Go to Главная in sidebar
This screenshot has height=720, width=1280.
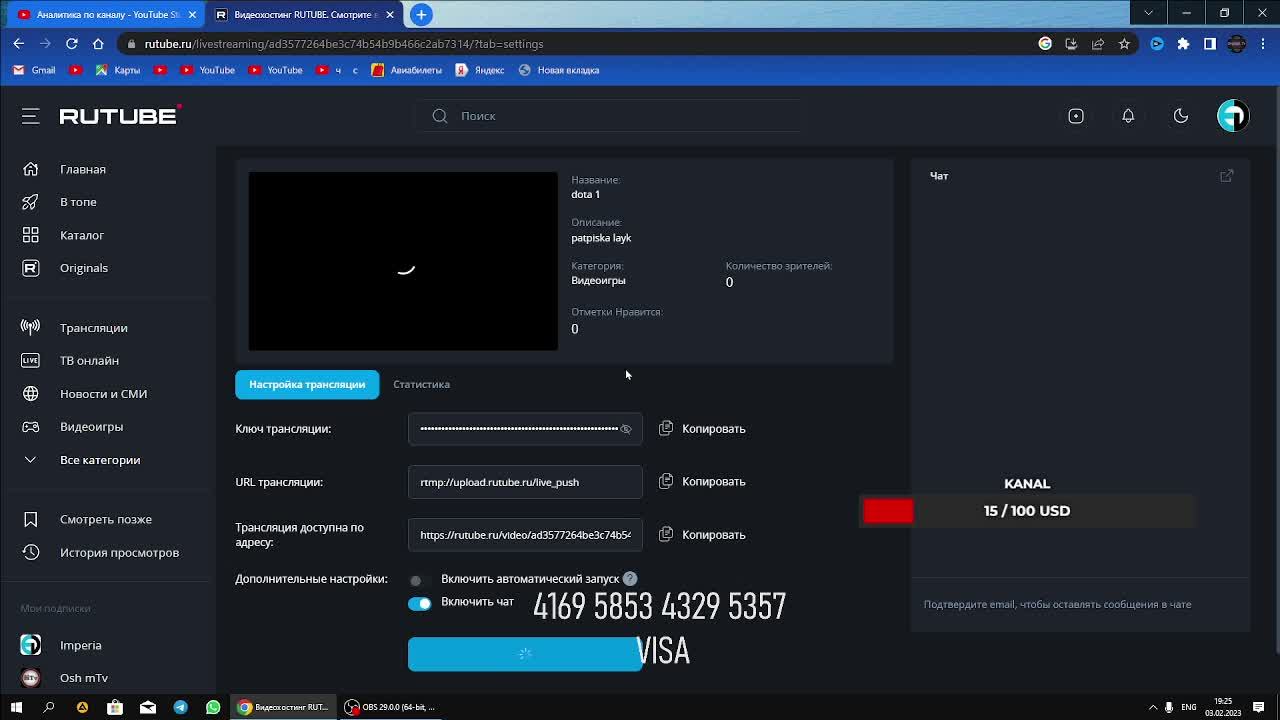point(83,169)
